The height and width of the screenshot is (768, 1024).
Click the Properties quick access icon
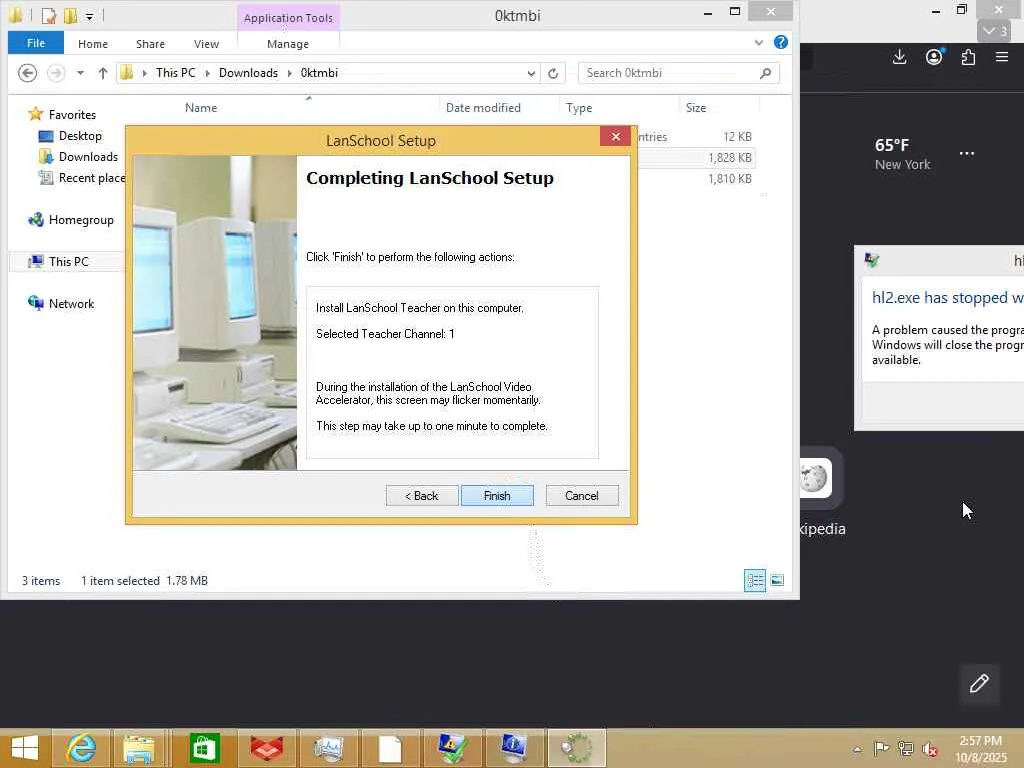pos(49,15)
